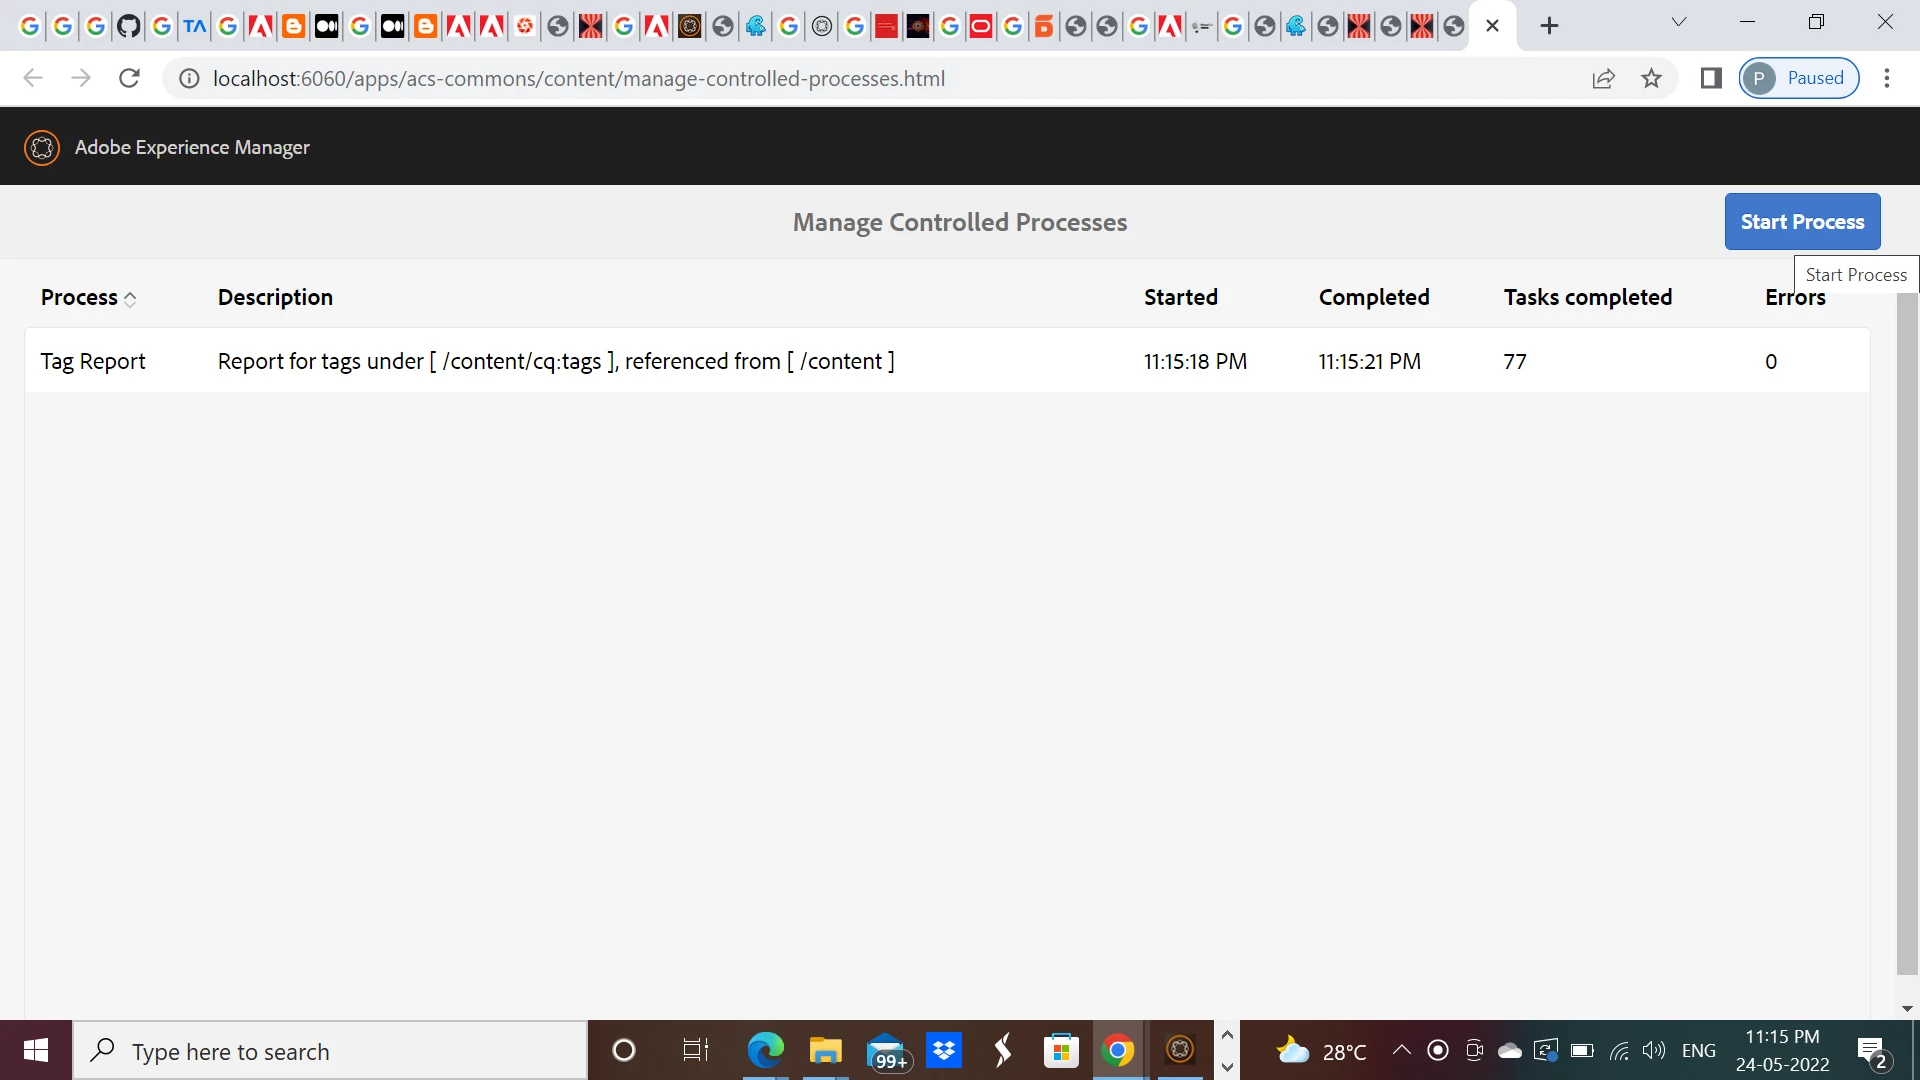The width and height of the screenshot is (1920, 1080).
Task: Click the Description column header
Action: (275, 298)
